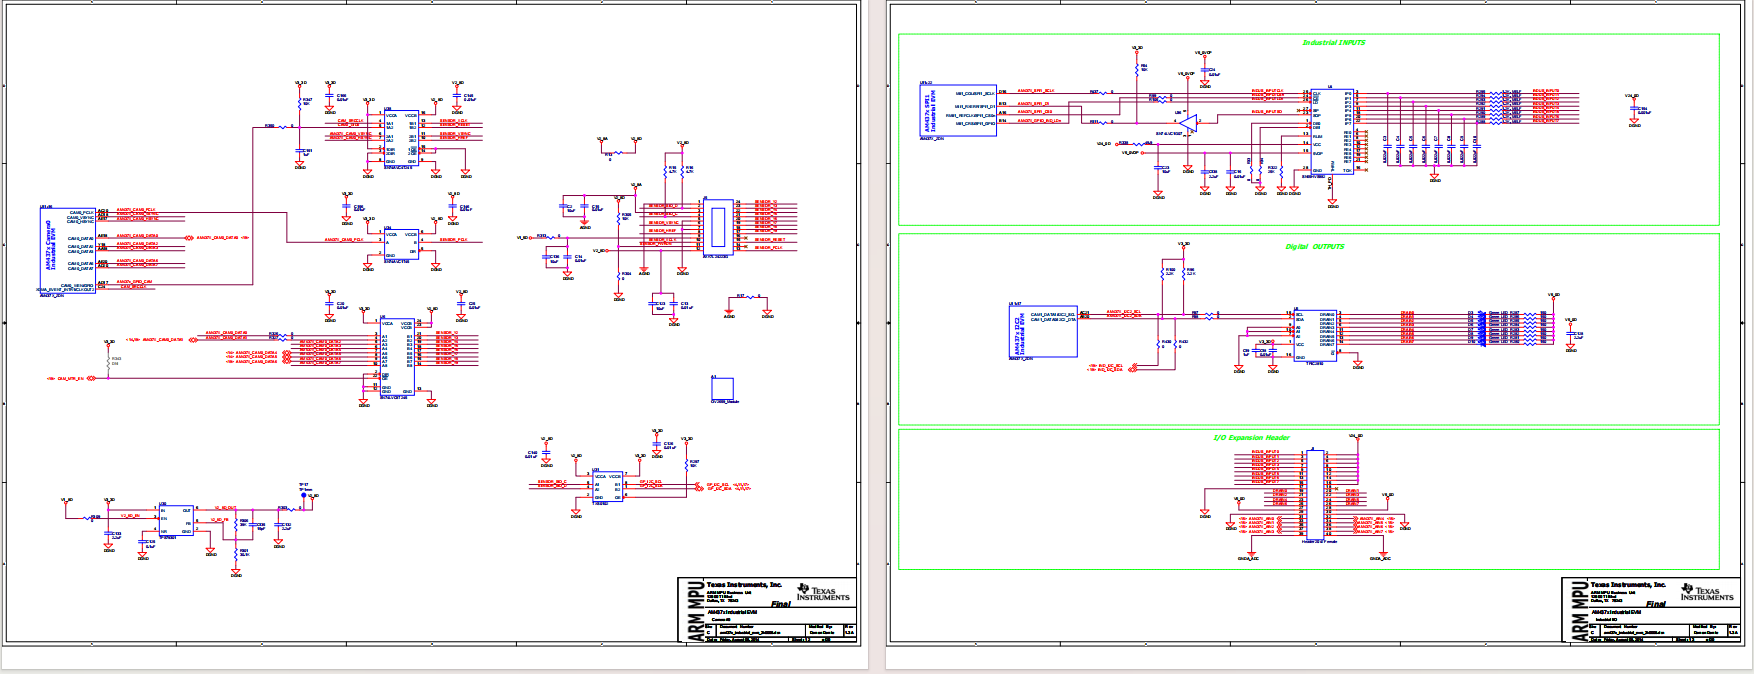Click the camera sensor connector with inner rectangle
The height and width of the screenshot is (674, 1754).
[x=718, y=228]
